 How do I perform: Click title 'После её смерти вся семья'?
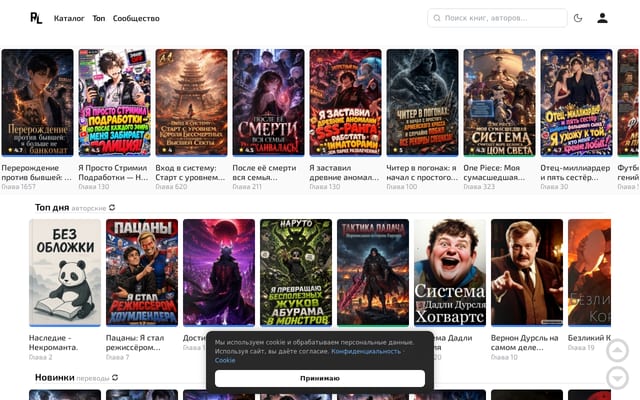tap(264, 173)
